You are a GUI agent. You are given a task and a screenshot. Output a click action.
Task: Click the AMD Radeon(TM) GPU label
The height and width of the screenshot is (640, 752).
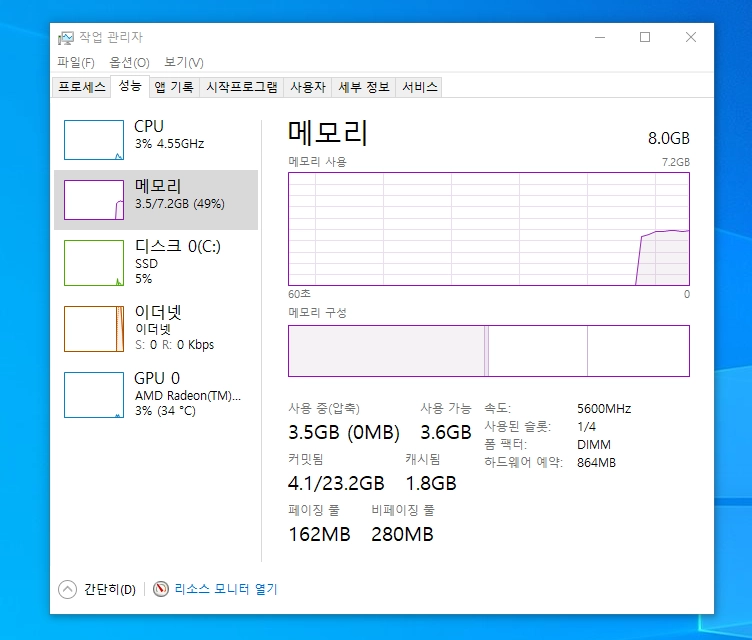188,396
